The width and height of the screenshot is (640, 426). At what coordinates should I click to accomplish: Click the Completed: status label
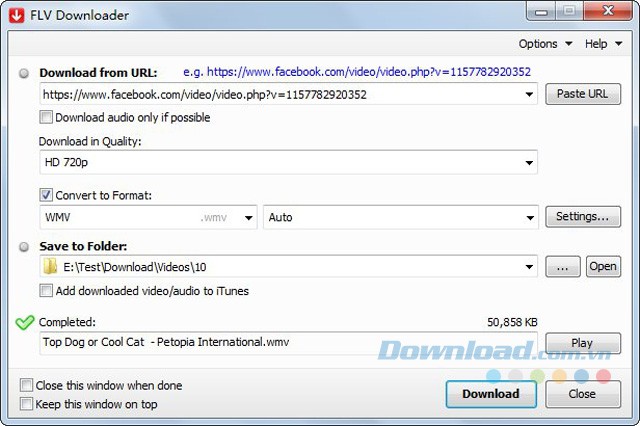coord(67,322)
